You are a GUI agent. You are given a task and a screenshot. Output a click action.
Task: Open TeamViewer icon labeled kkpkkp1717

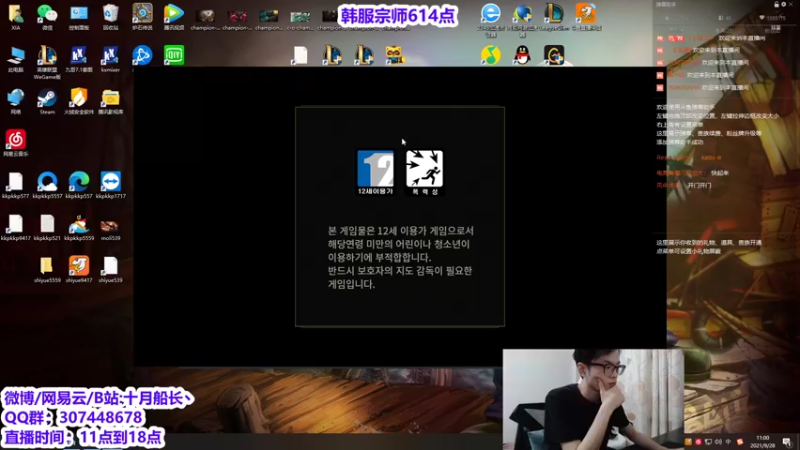pos(110,185)
